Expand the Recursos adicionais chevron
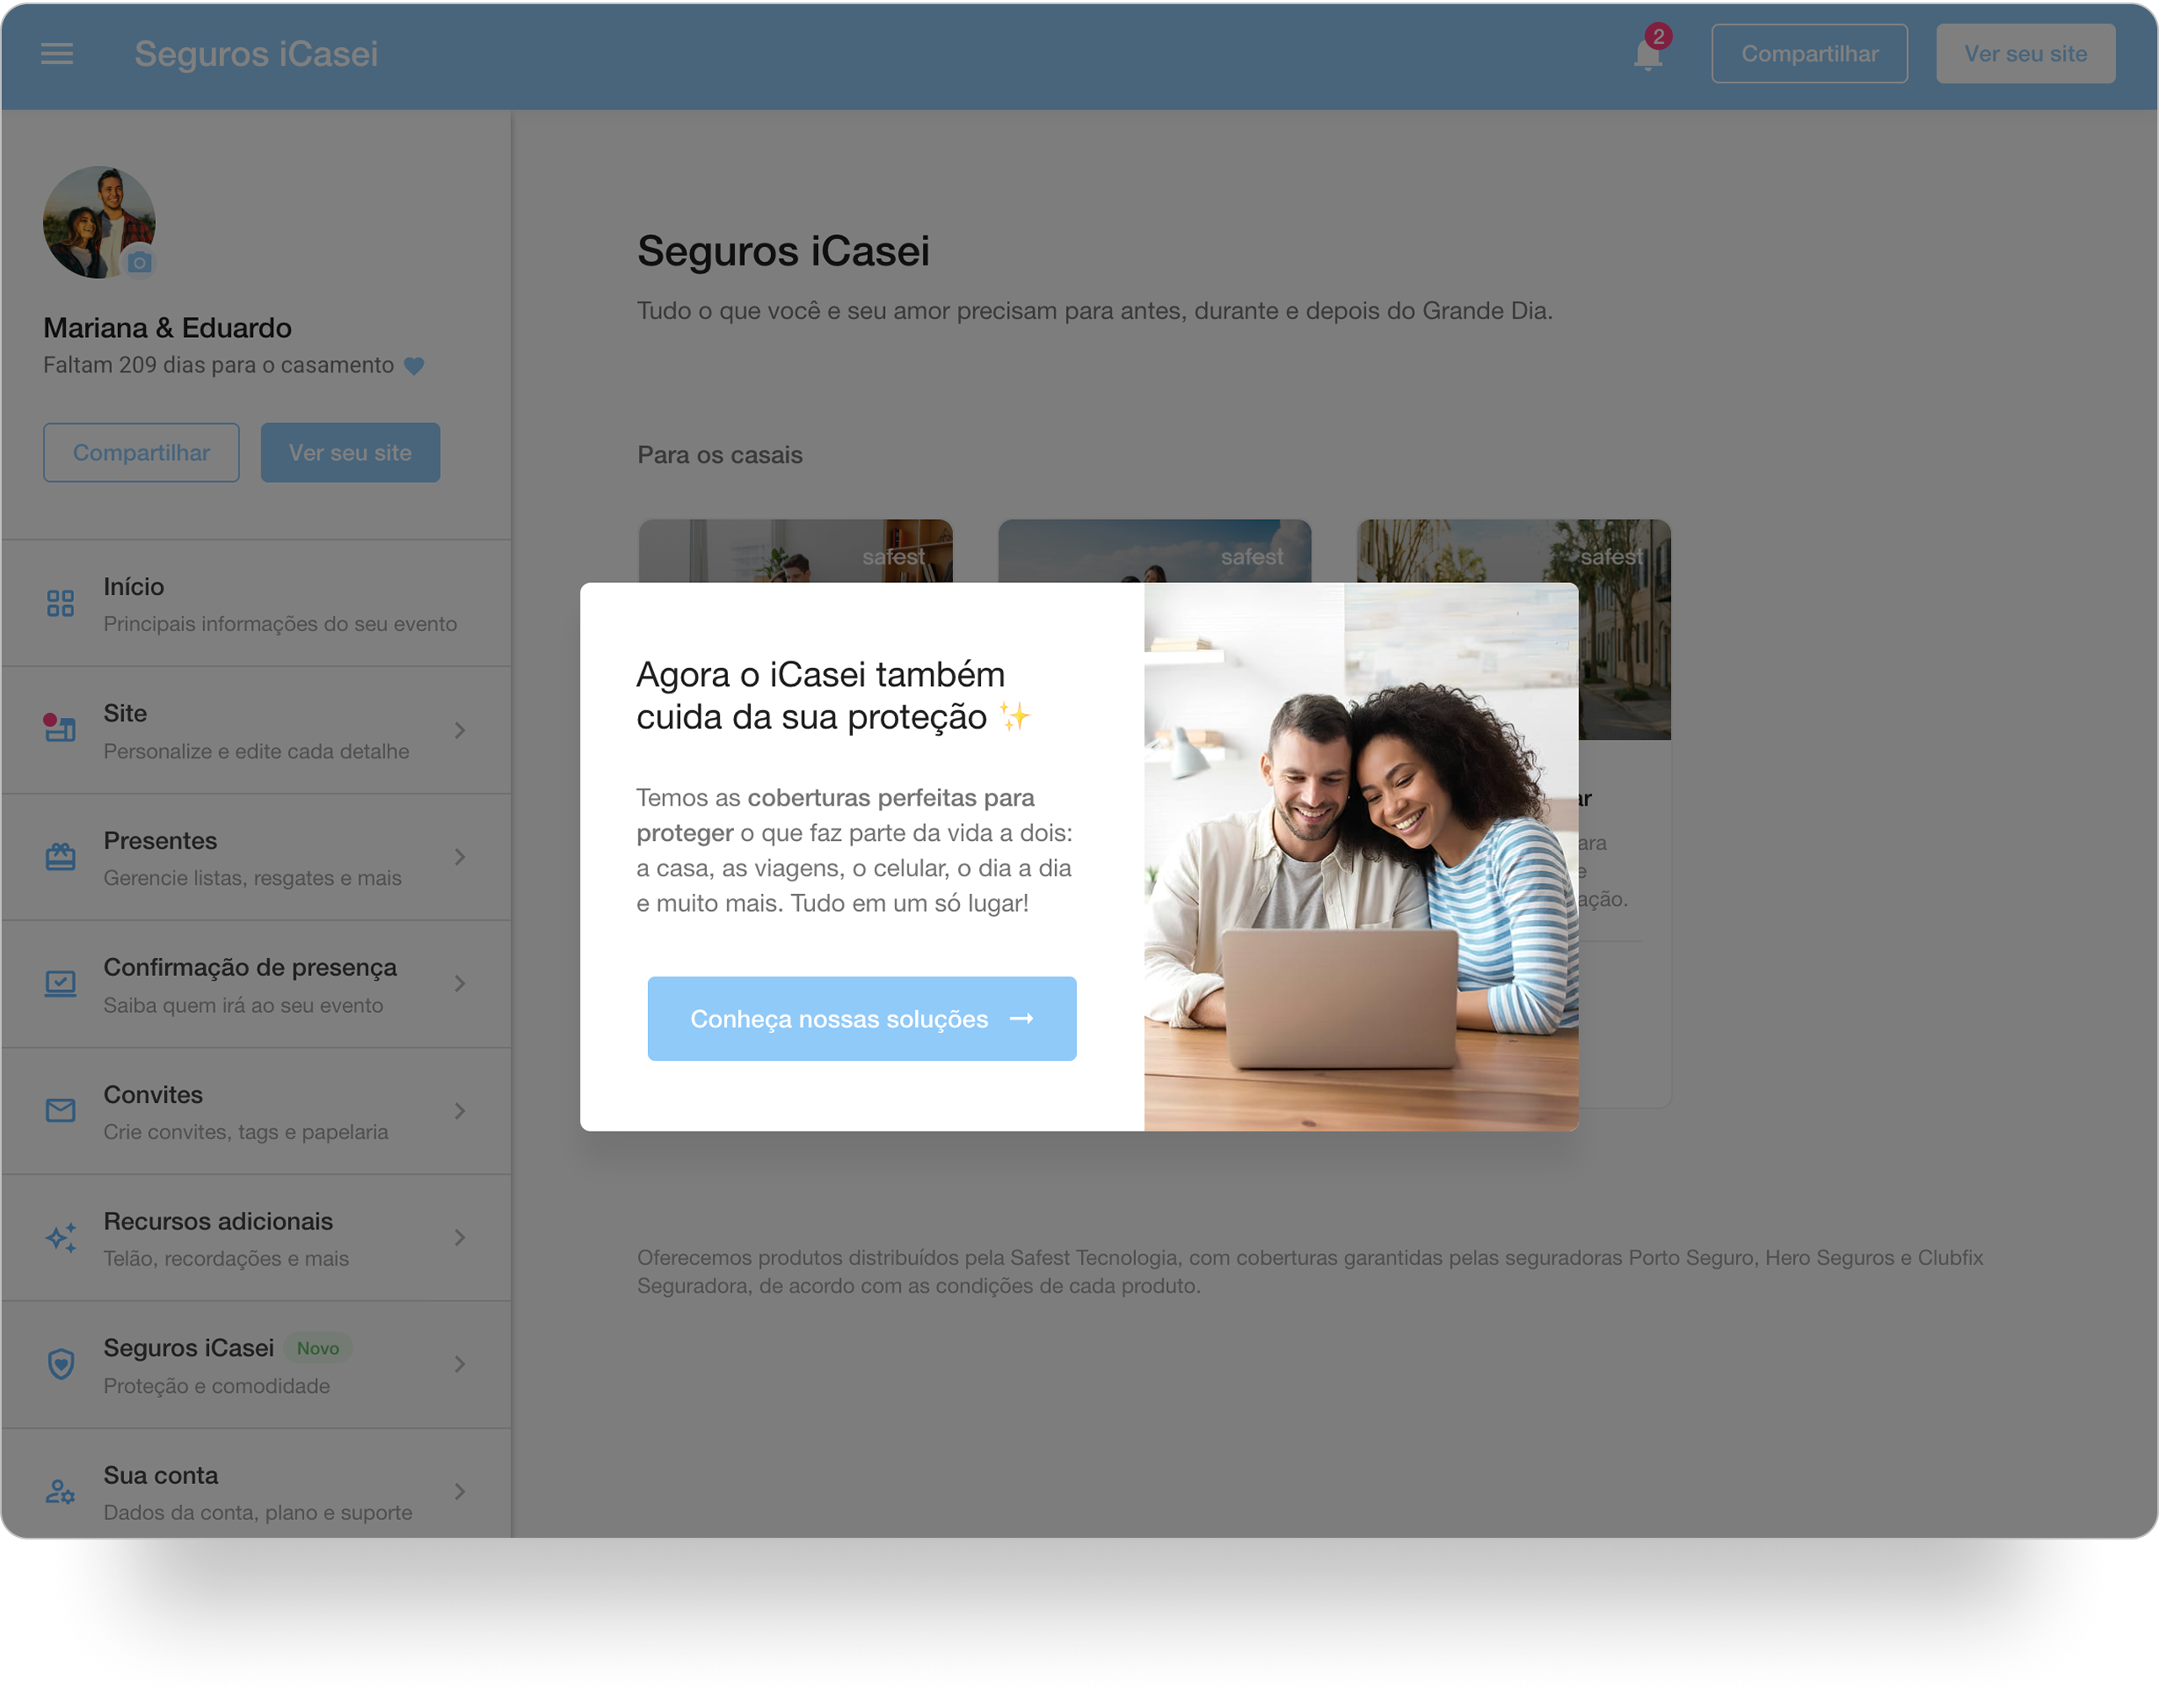 [x=460, y=1238]
